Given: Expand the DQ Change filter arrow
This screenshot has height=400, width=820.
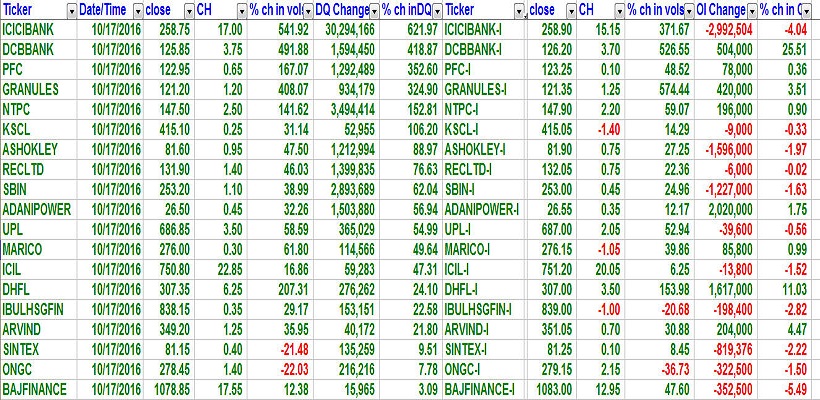Looking at the screenshot, I should [x=372, y=10].
